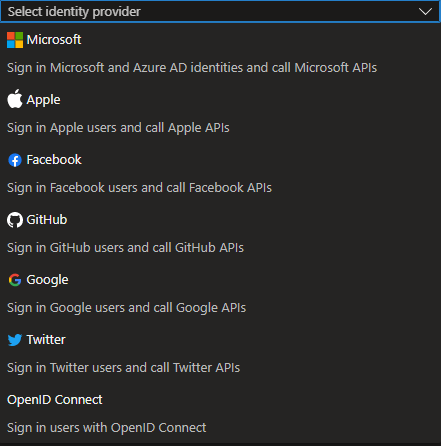Image resolution: width=441 pixels, height=446 pixels.
Task: Collapse dropdown using the chevron arrow
Action: tap(425, 12)
